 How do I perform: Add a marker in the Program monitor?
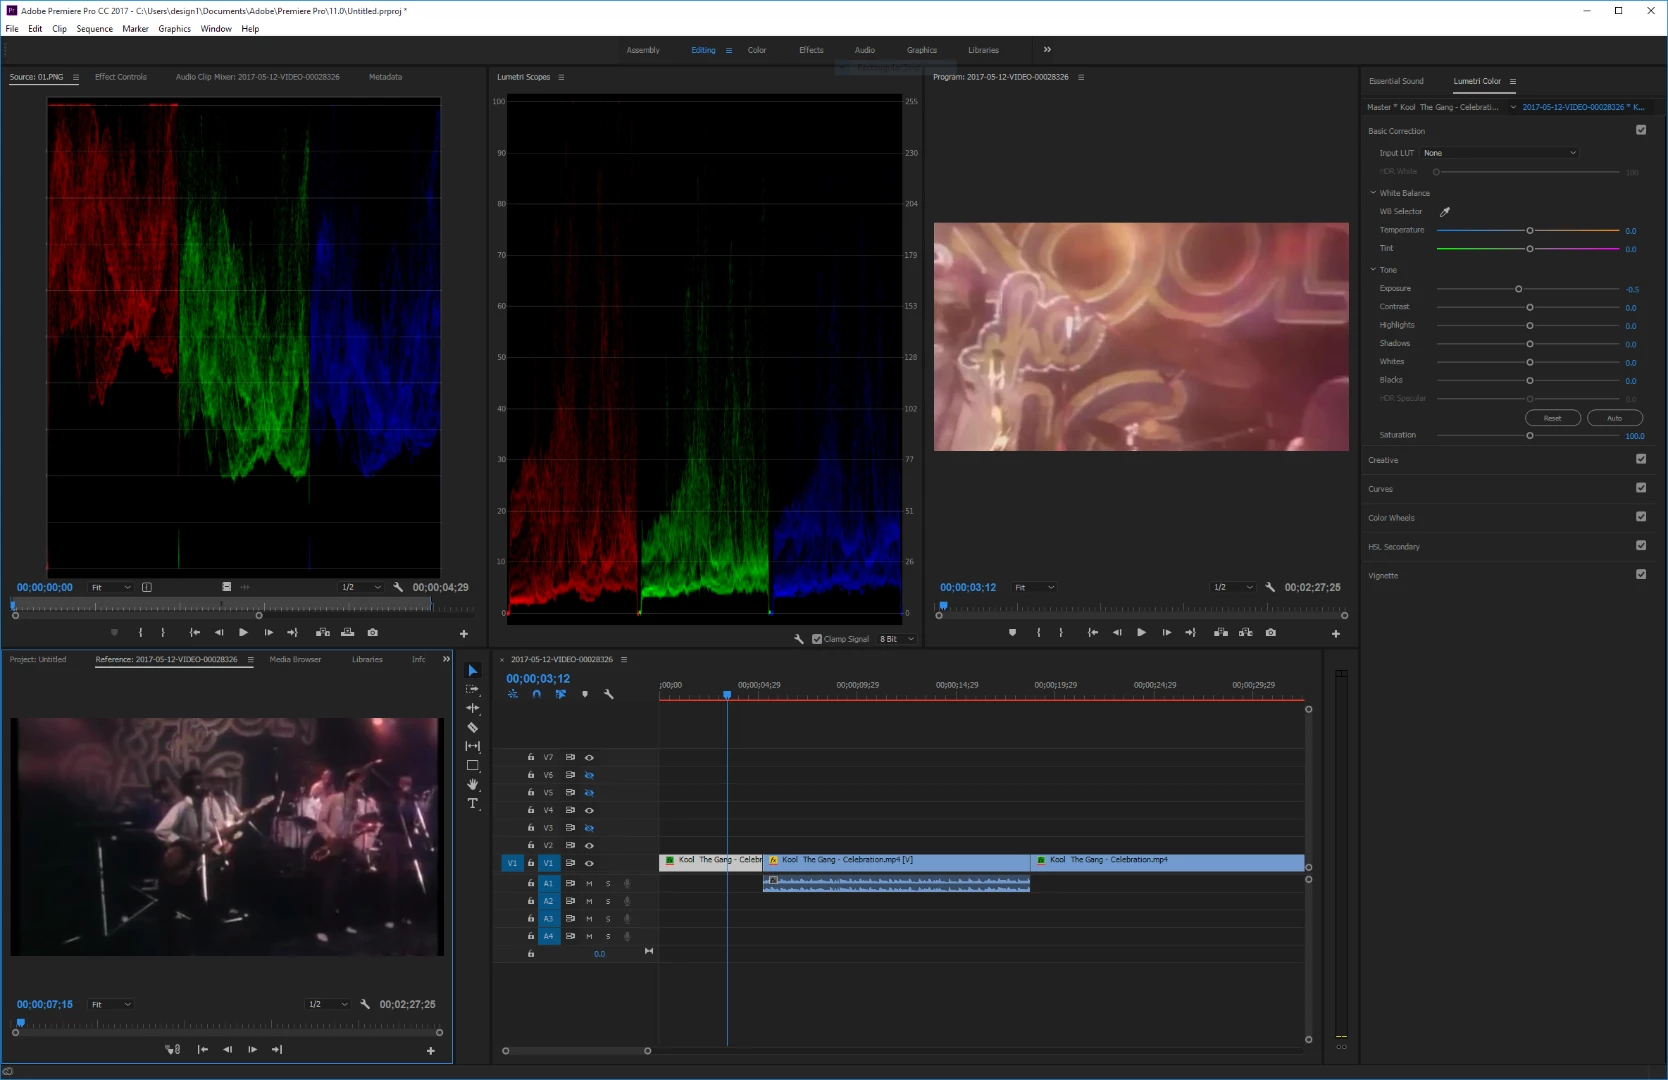tap(1012, 633)
